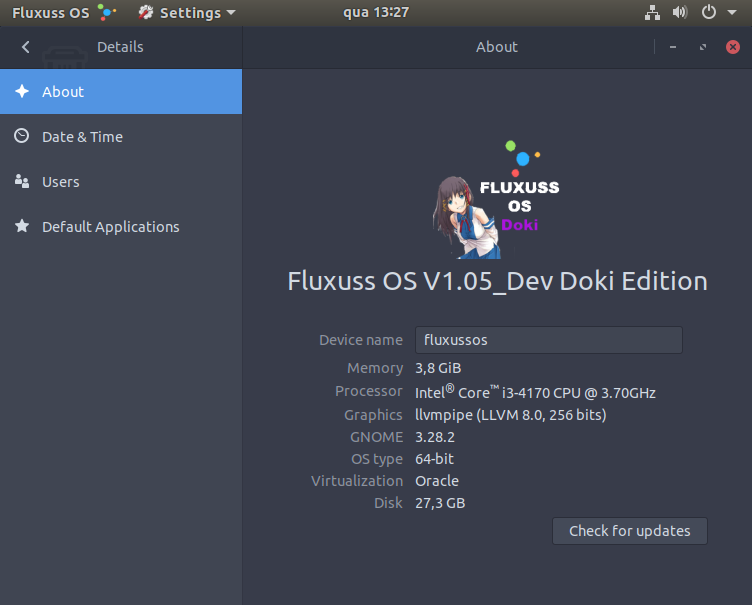Close the Settings window with red button

[733, 47]
